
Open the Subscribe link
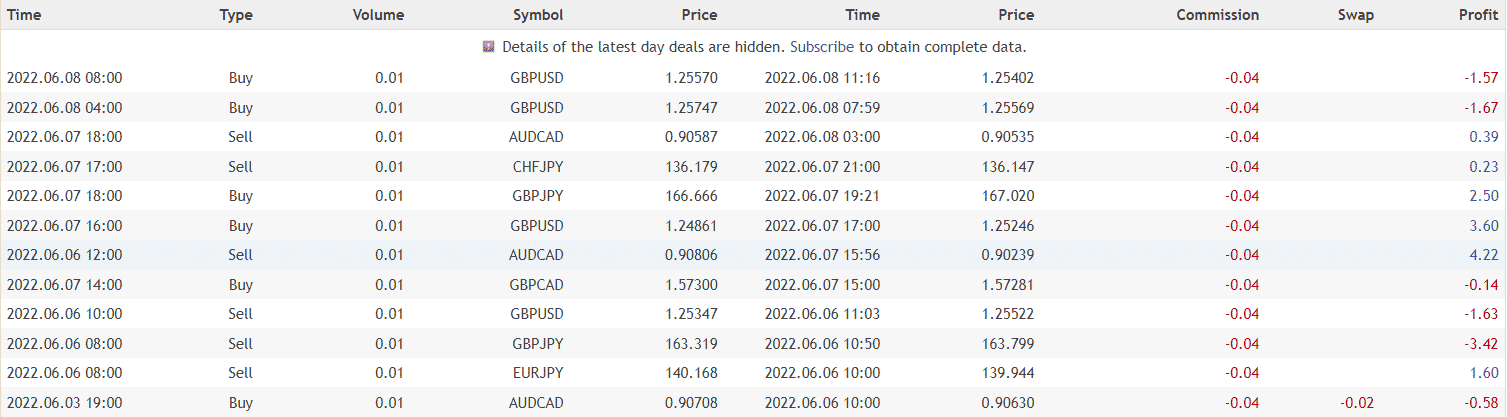(822, 47)
